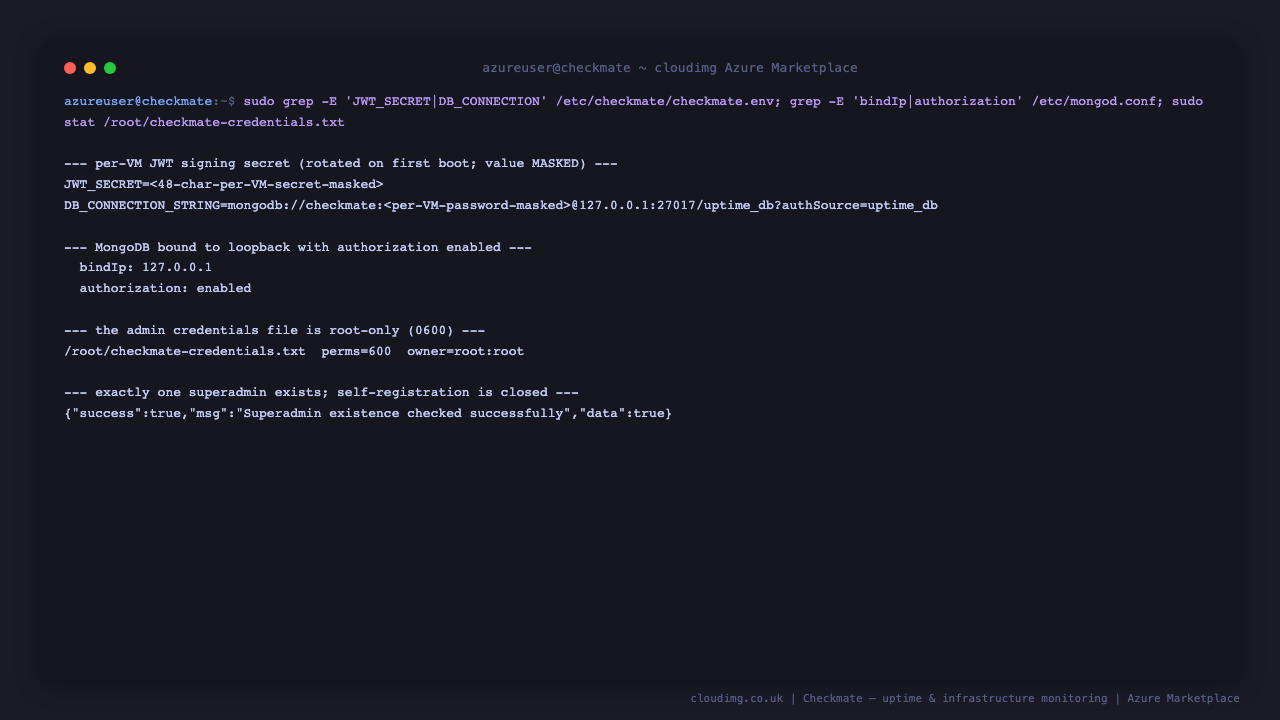Click the '/root/checkmate-credentials.txt perms=600' output line

click(x=294, y=352)
